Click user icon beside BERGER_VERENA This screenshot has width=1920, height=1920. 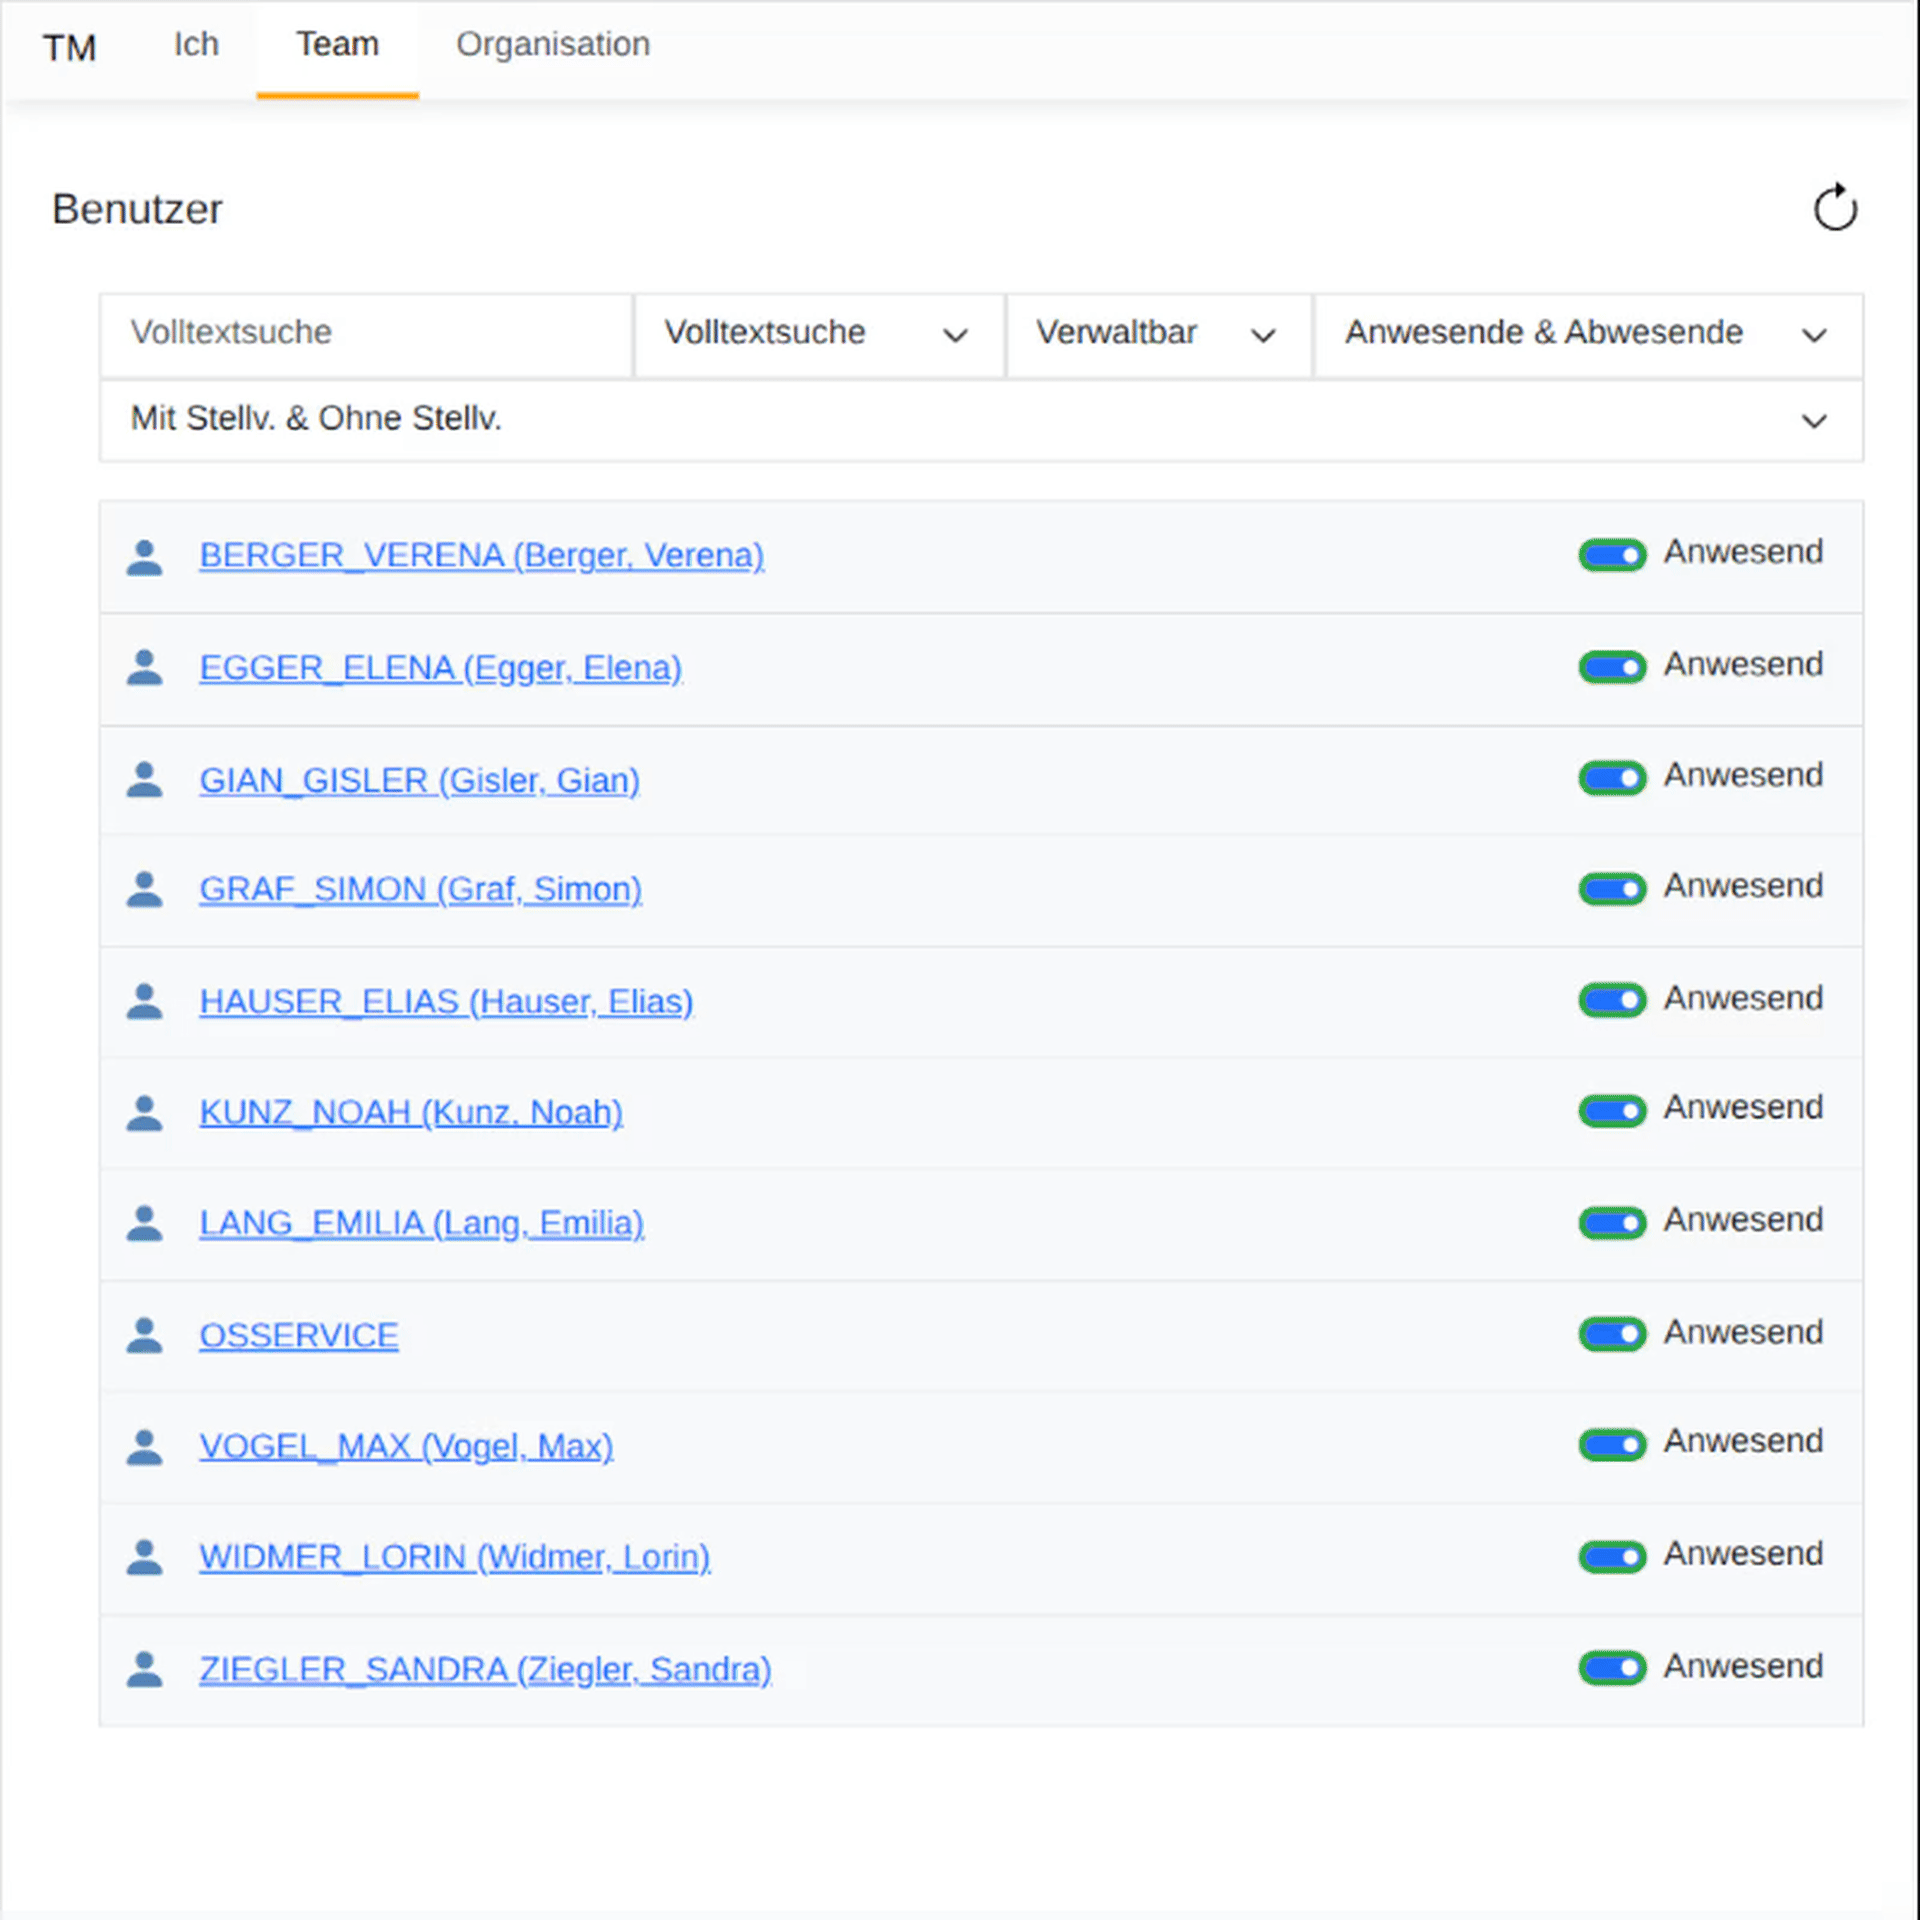tap(144, 557)
